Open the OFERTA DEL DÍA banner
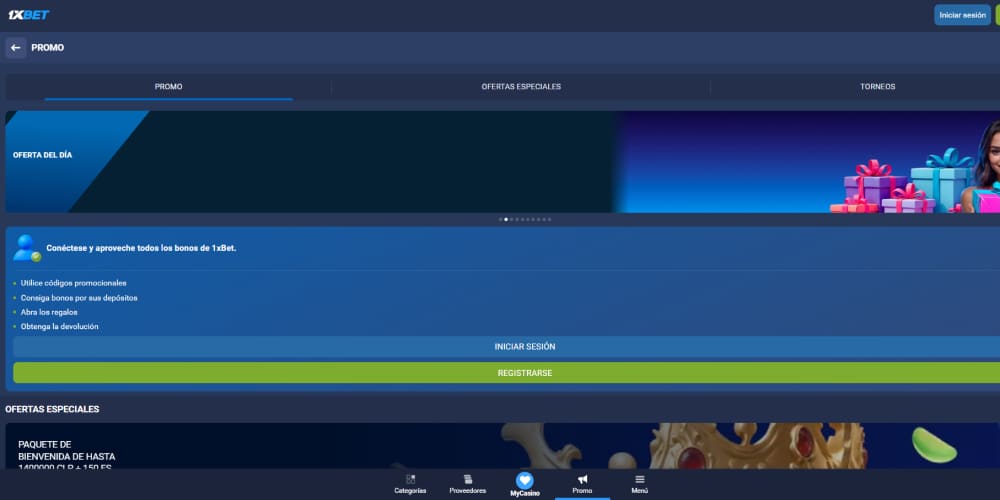The image size is (1000, 500). [503, 162]
